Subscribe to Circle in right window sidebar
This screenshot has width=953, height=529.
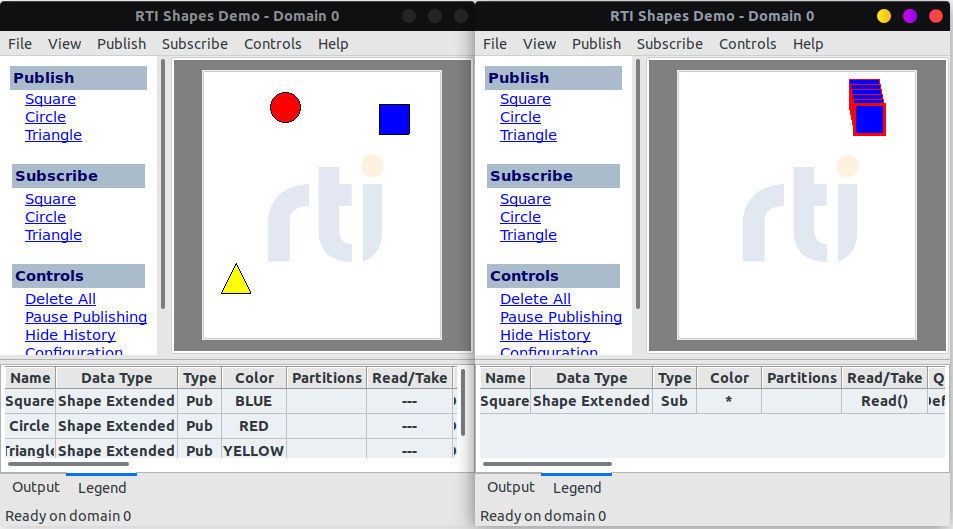pos(520,217)
